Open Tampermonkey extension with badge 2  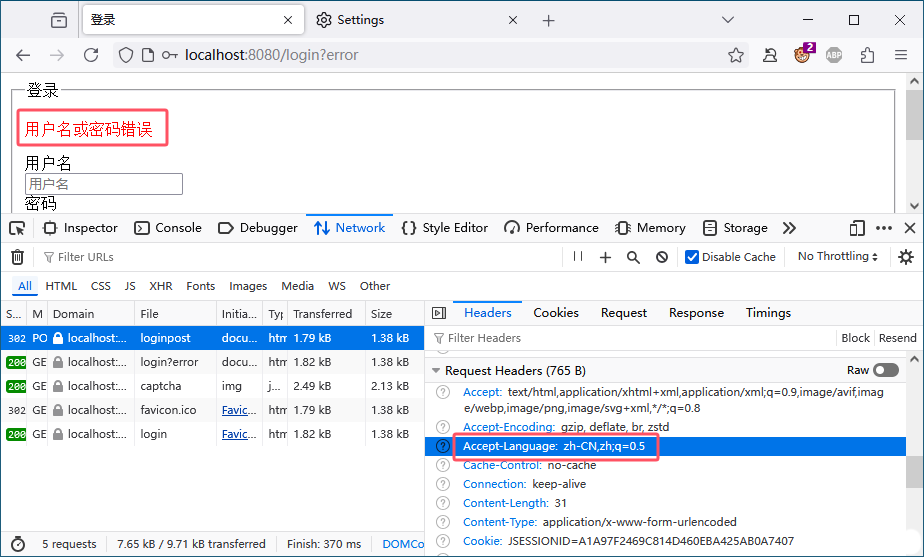803,54
